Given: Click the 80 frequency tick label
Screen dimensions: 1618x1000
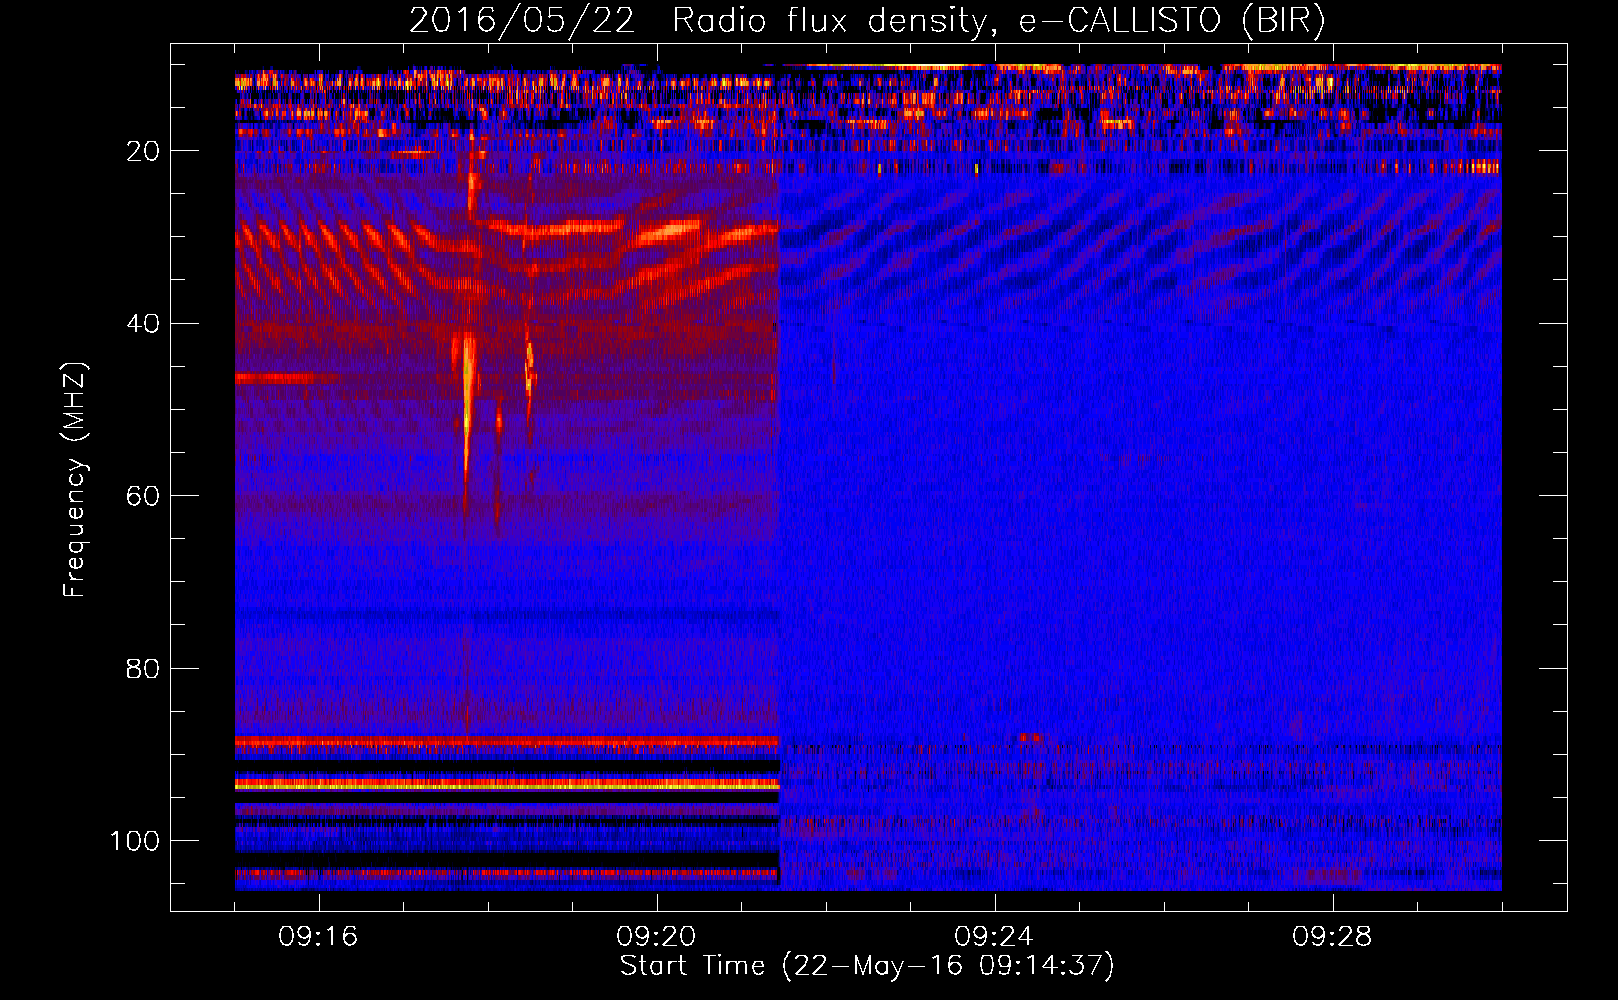Looking at the screenshot, I should tap(143, 669).
